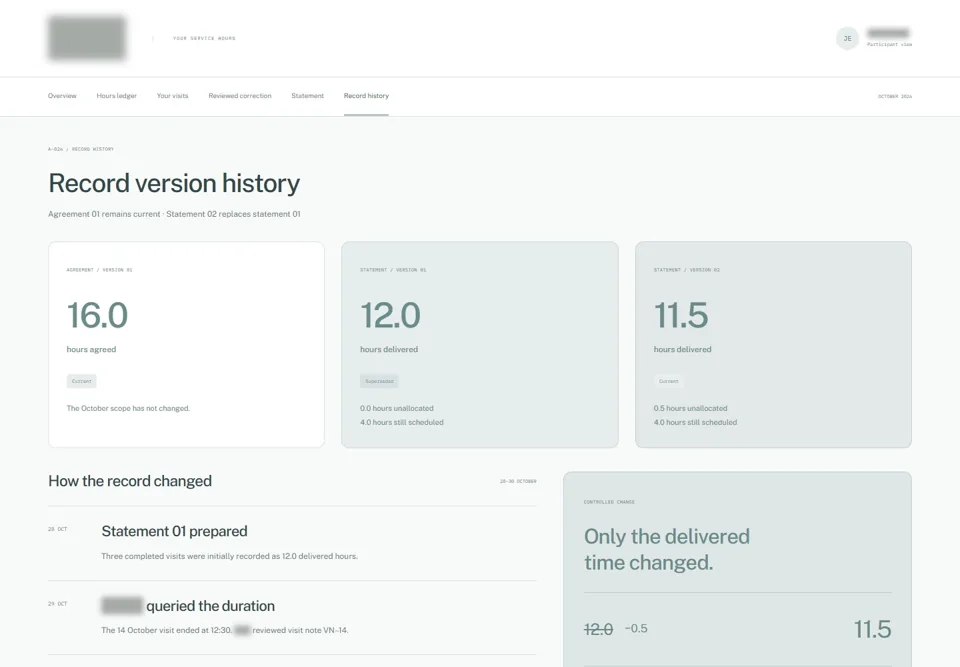The width and height of the screenshot is (960, 667).
Task: Click the Controlled change panel
Action: 737,570
